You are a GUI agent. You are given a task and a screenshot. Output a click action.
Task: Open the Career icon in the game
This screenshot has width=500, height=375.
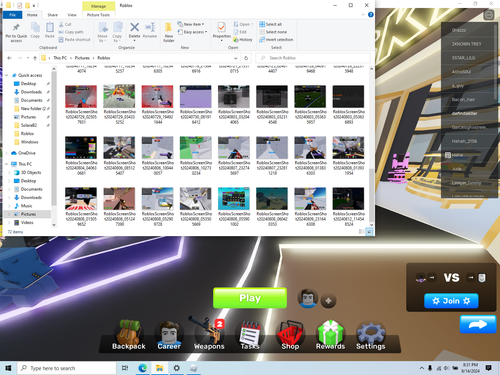click(x=169, y=334)
